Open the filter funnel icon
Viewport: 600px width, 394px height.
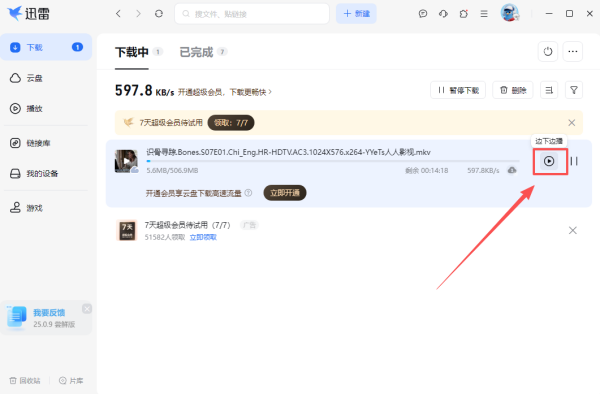[574, 90]
